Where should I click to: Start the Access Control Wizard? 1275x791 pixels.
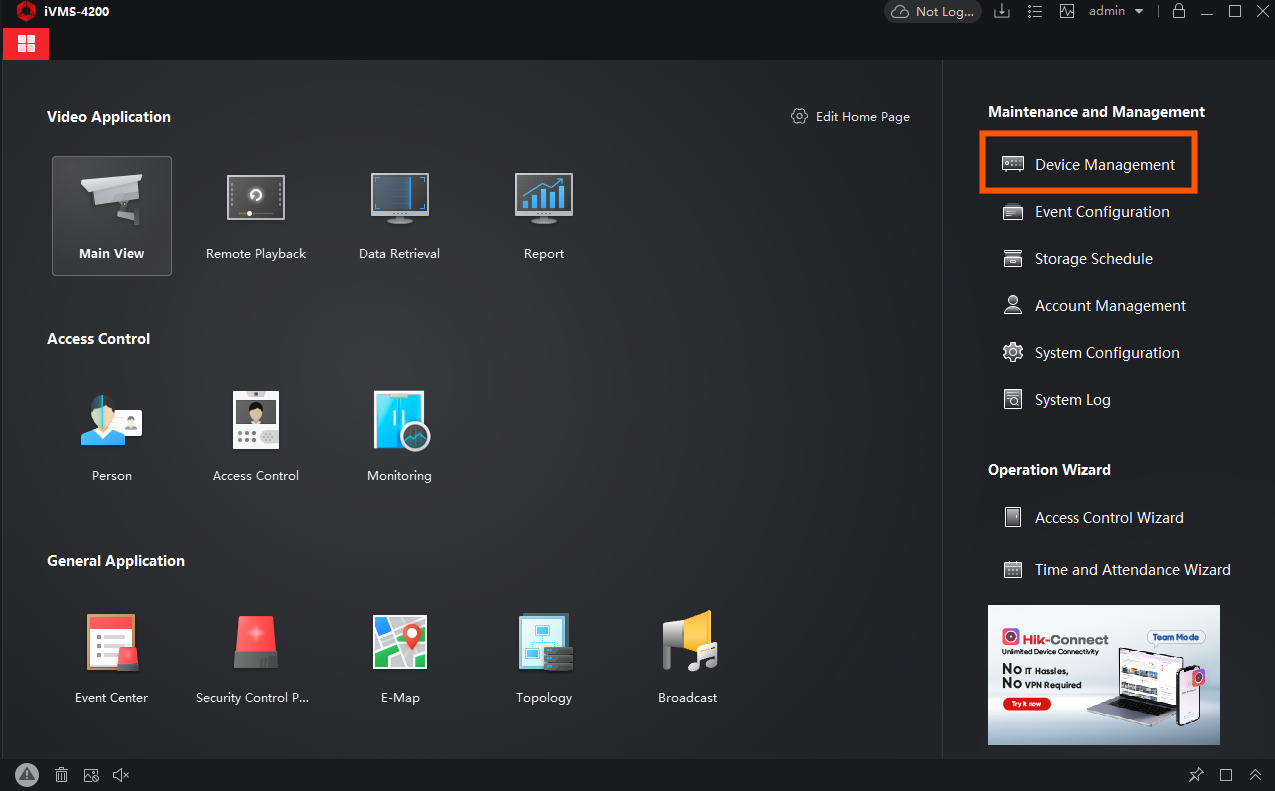click(1094, 518)
